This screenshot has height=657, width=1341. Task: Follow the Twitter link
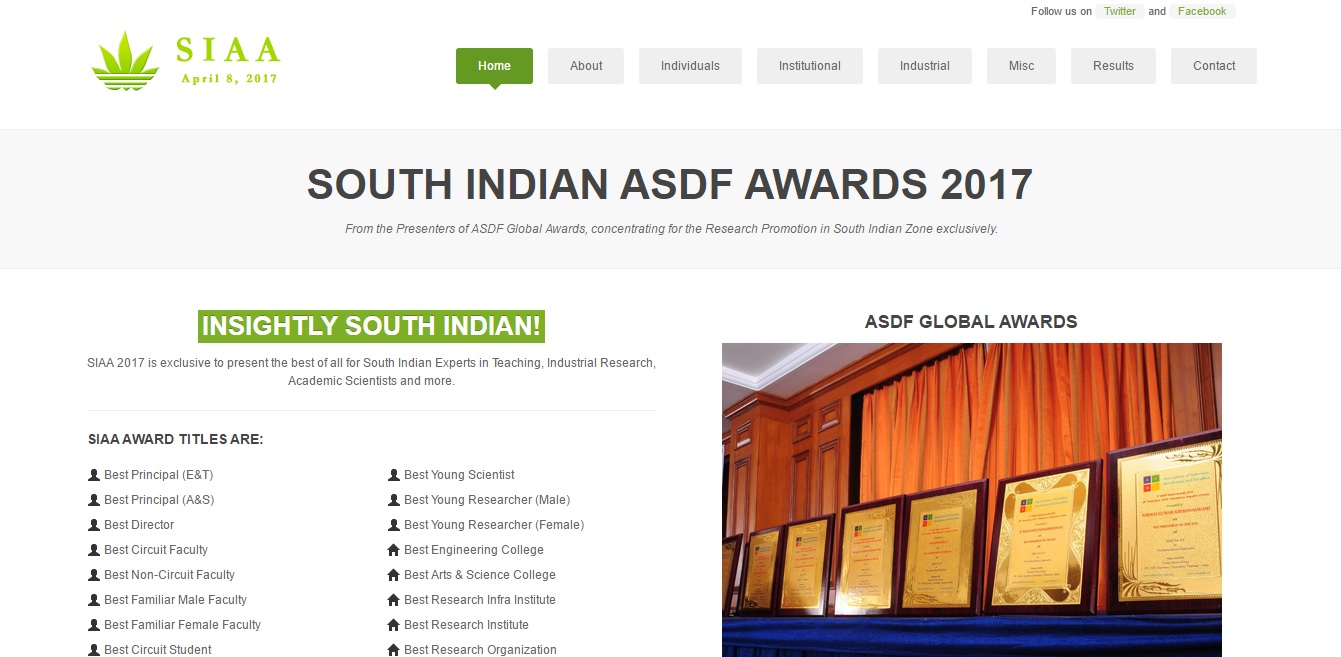pos(1119,12)
